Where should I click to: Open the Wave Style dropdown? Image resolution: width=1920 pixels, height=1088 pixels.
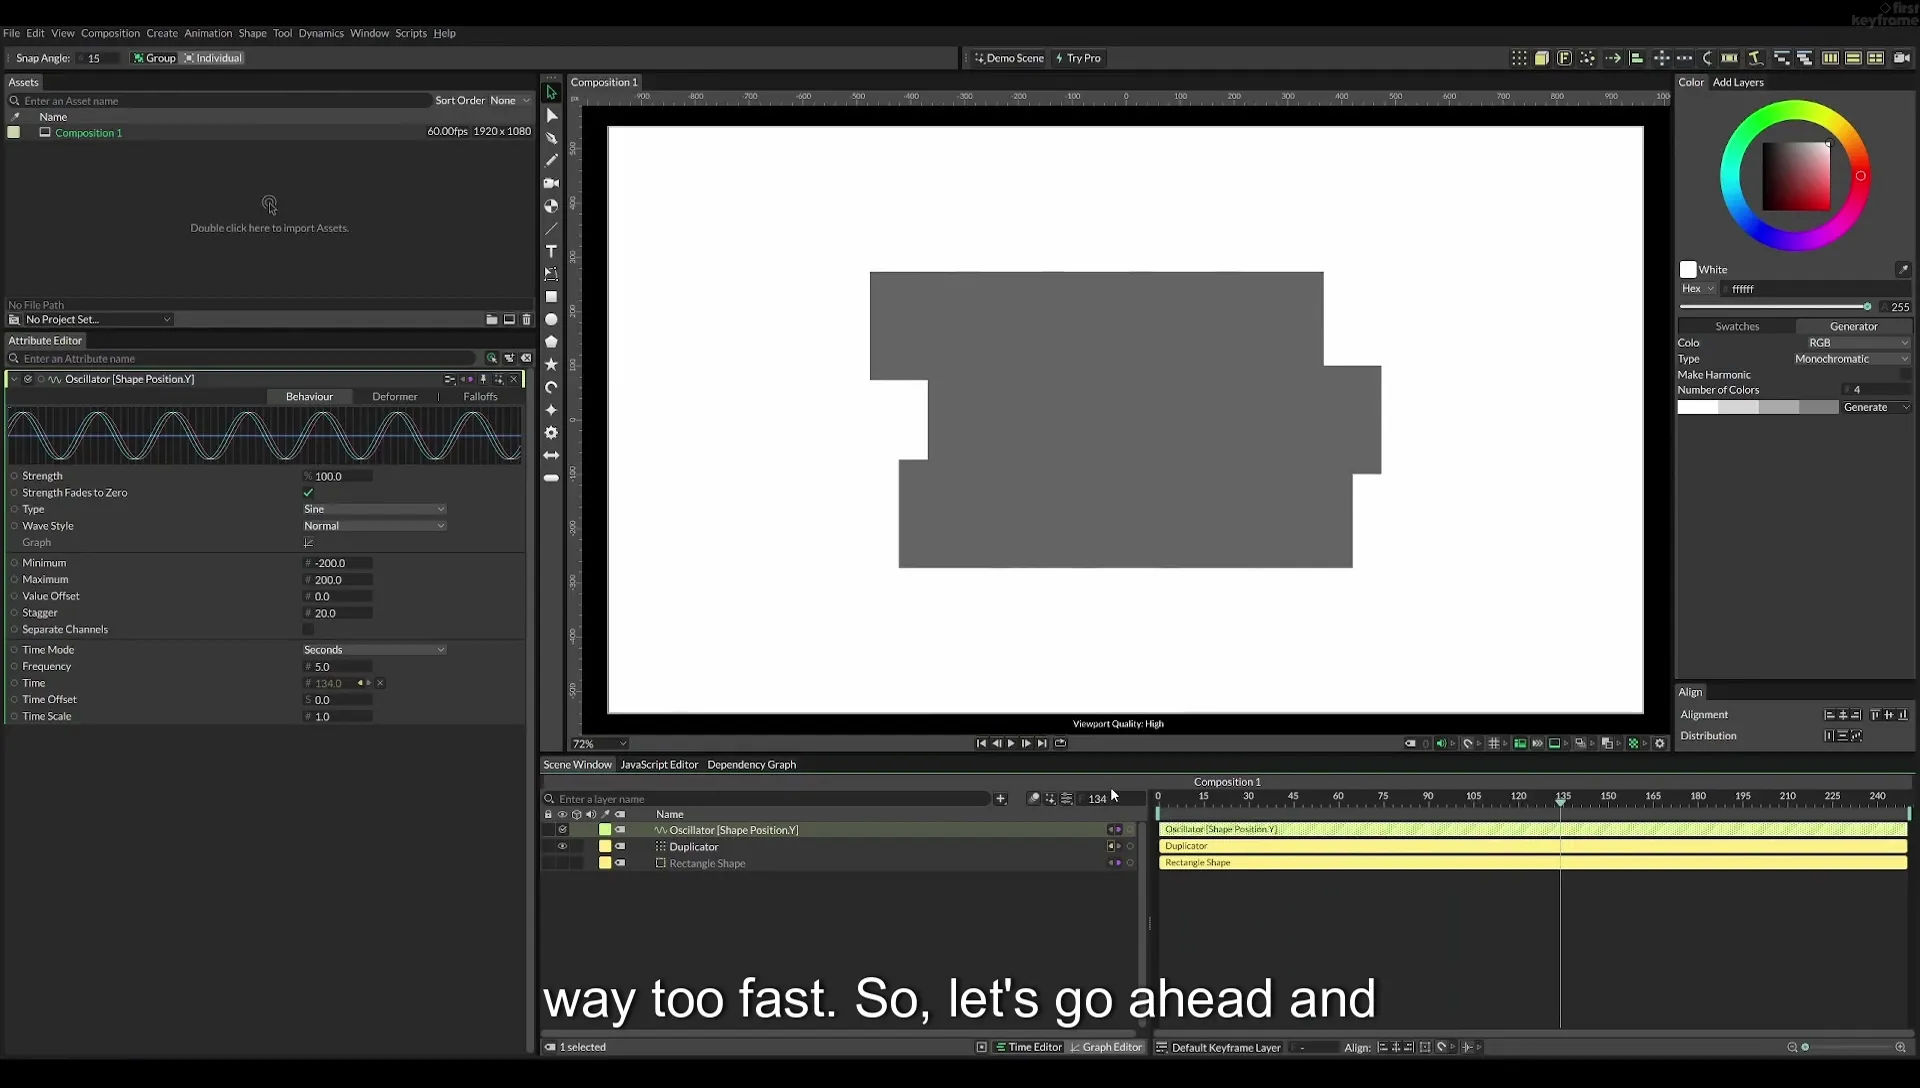375,526
